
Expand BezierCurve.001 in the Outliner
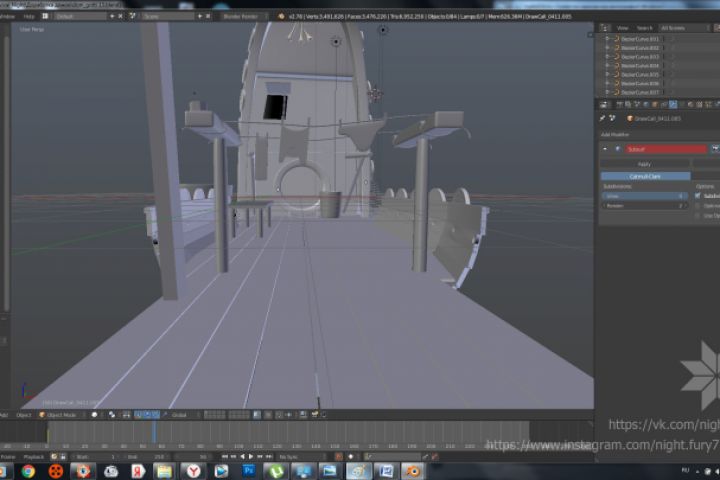click(608, 39)
